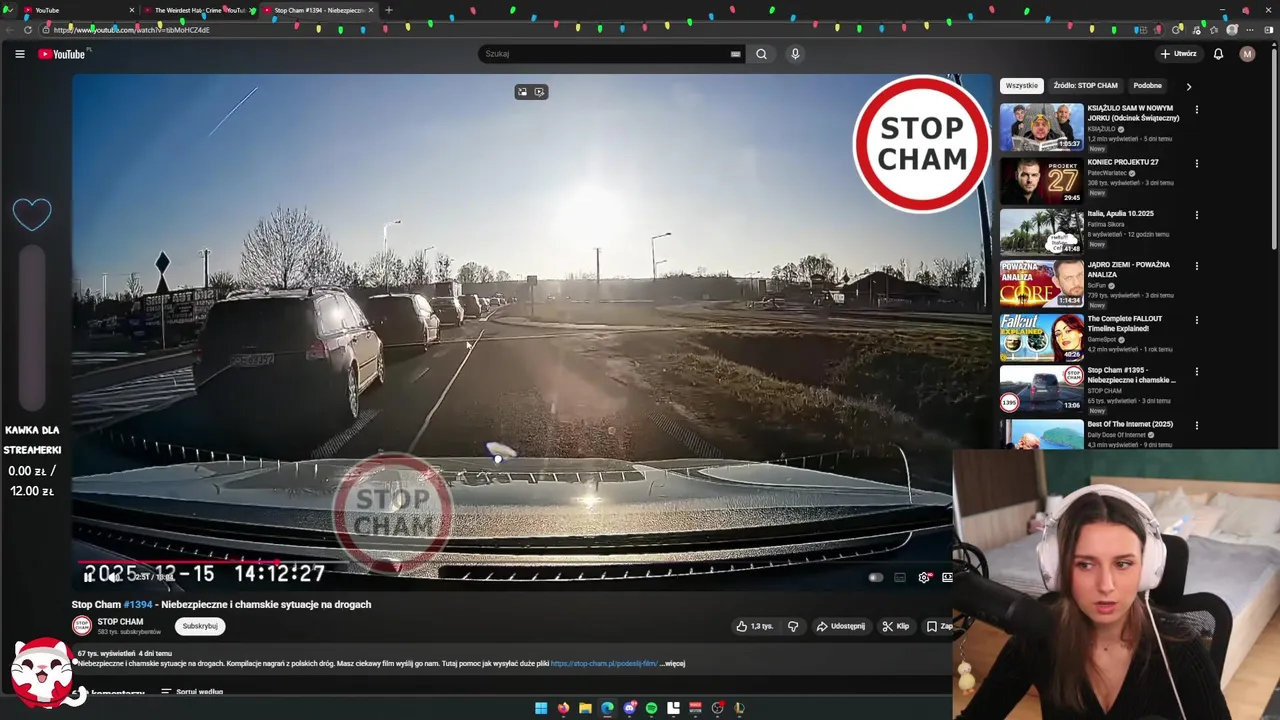1280x720 pixels.
Task: Open KONIEC PROJEKTU 27 video thumbnail
Action: coord(1041,180)
